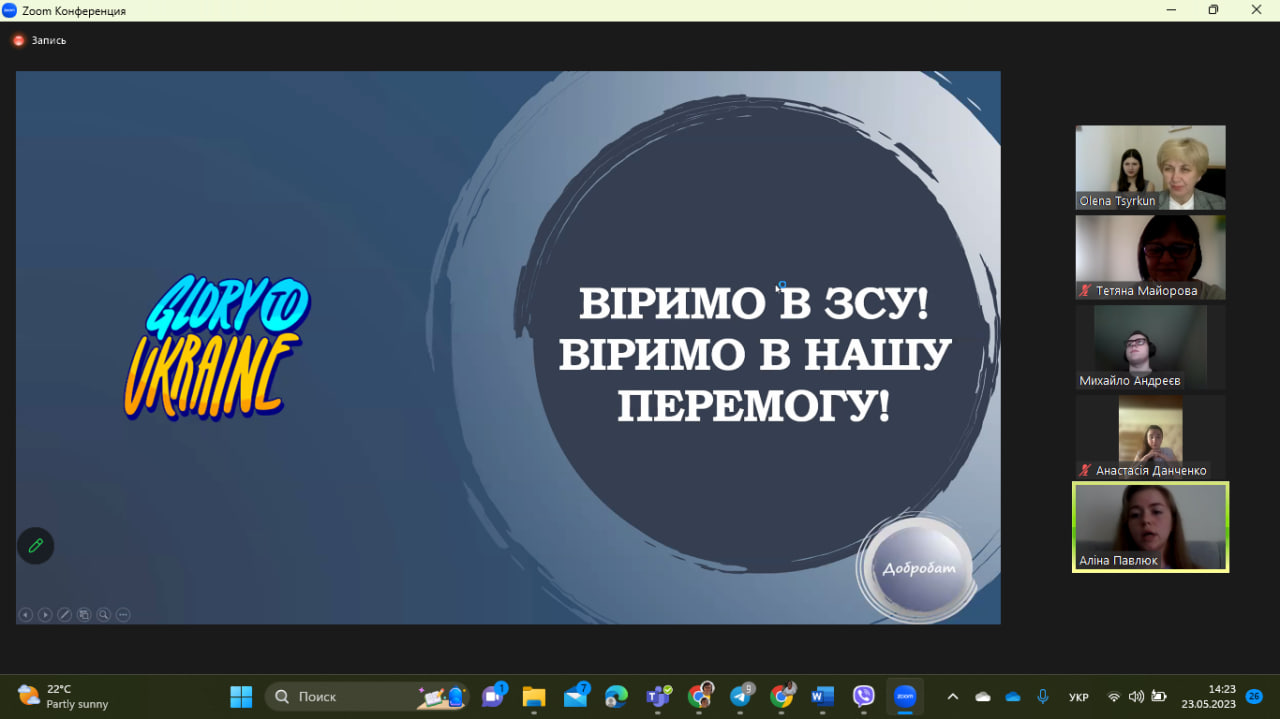Open the Windows Start button

point(241,696)
